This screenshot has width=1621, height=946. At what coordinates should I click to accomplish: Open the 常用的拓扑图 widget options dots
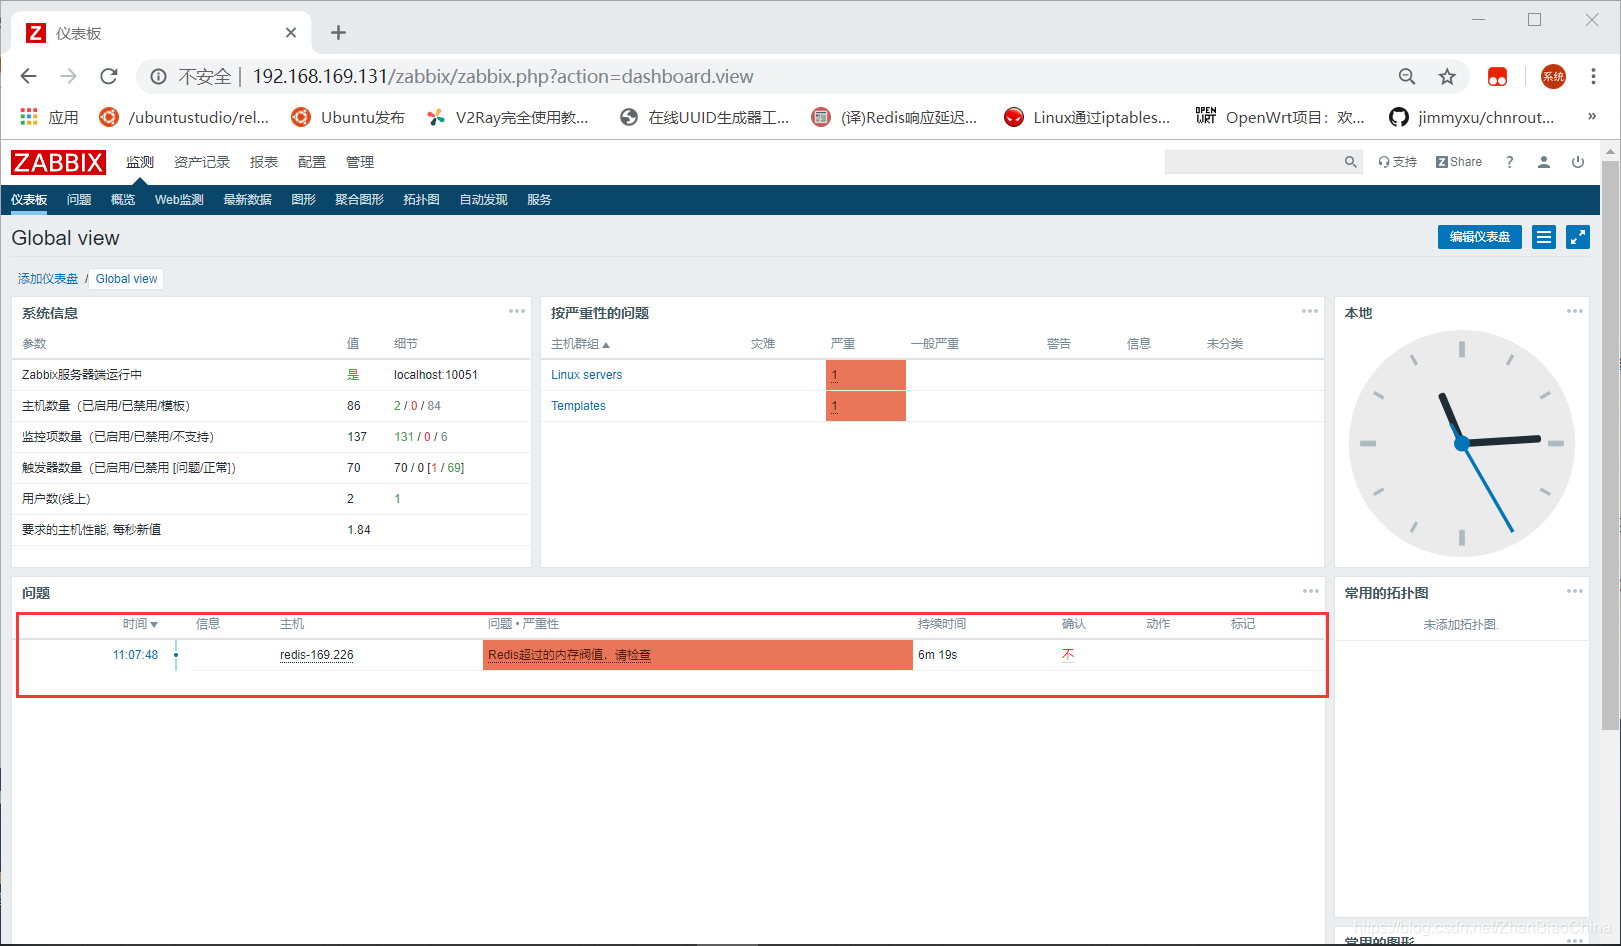pos(1575,591)
